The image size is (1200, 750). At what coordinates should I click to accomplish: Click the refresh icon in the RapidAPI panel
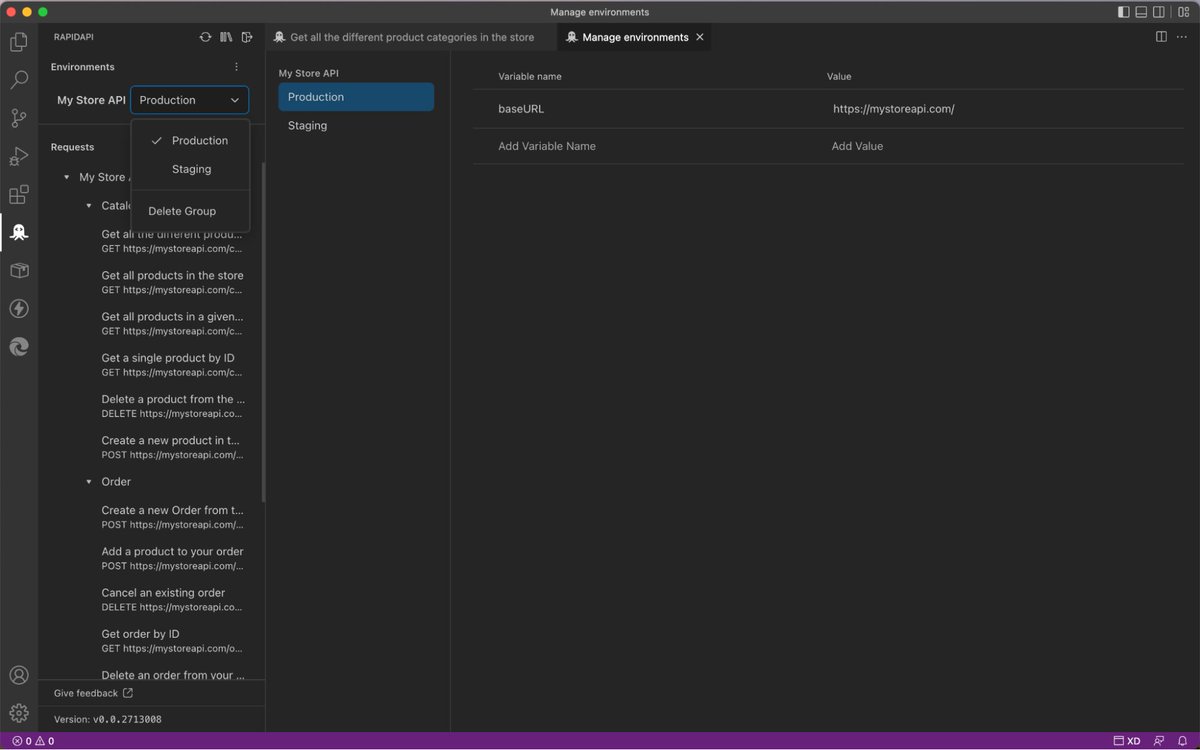pos(205,36)
